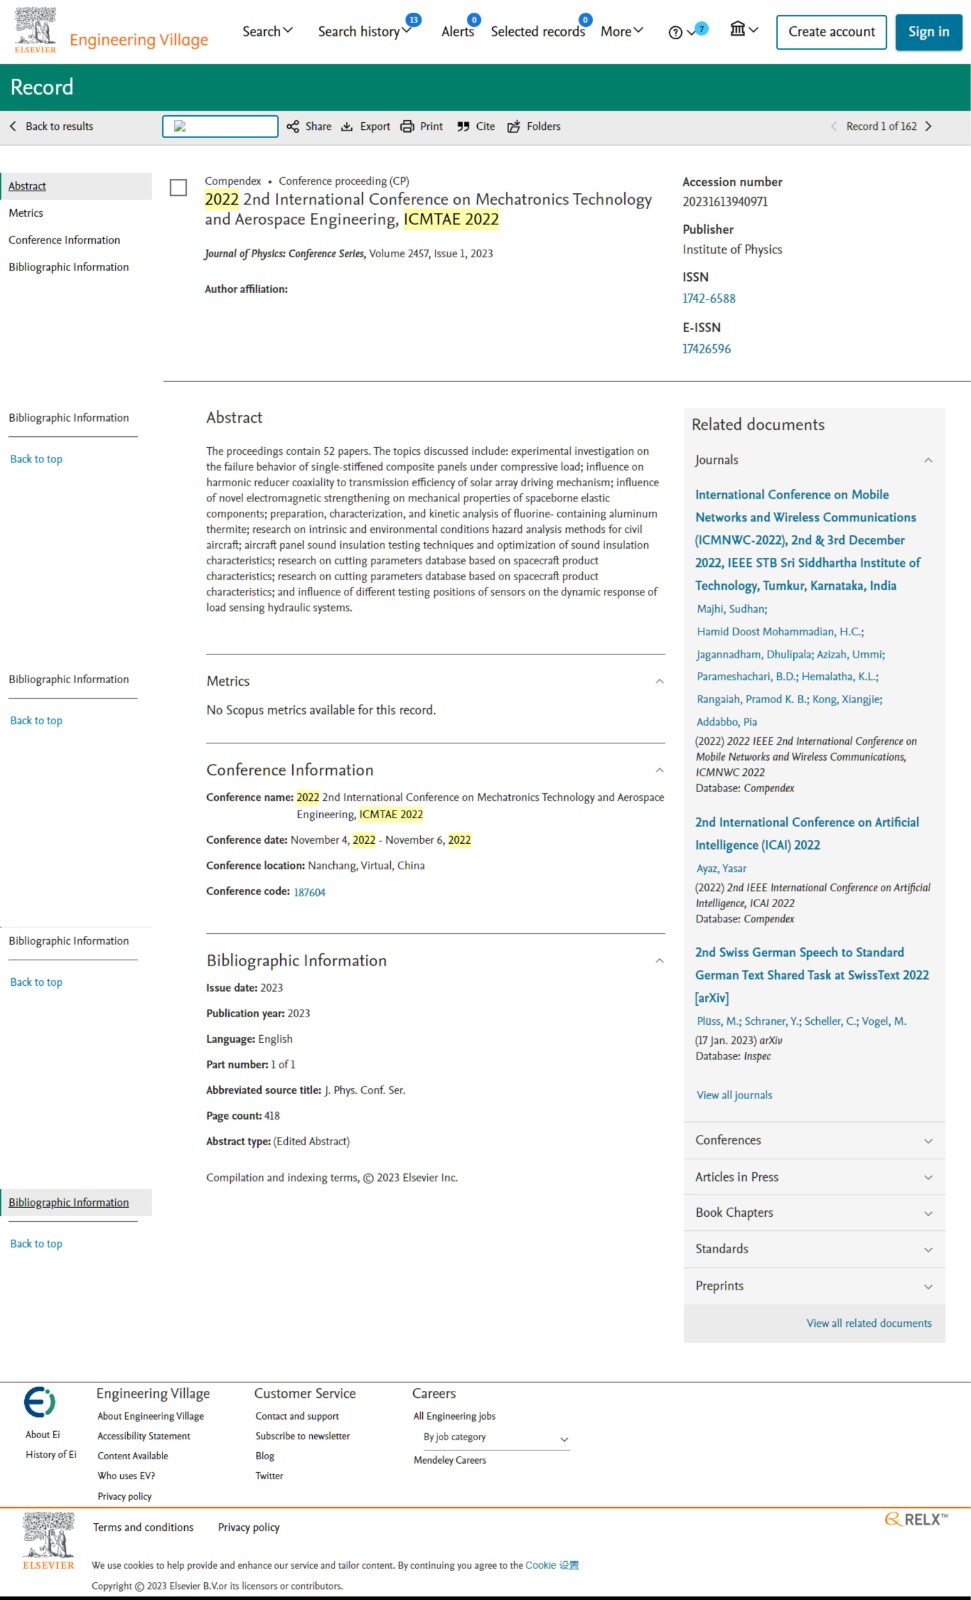
Task: Click Back to results link
Action: [x=51, y=127]
